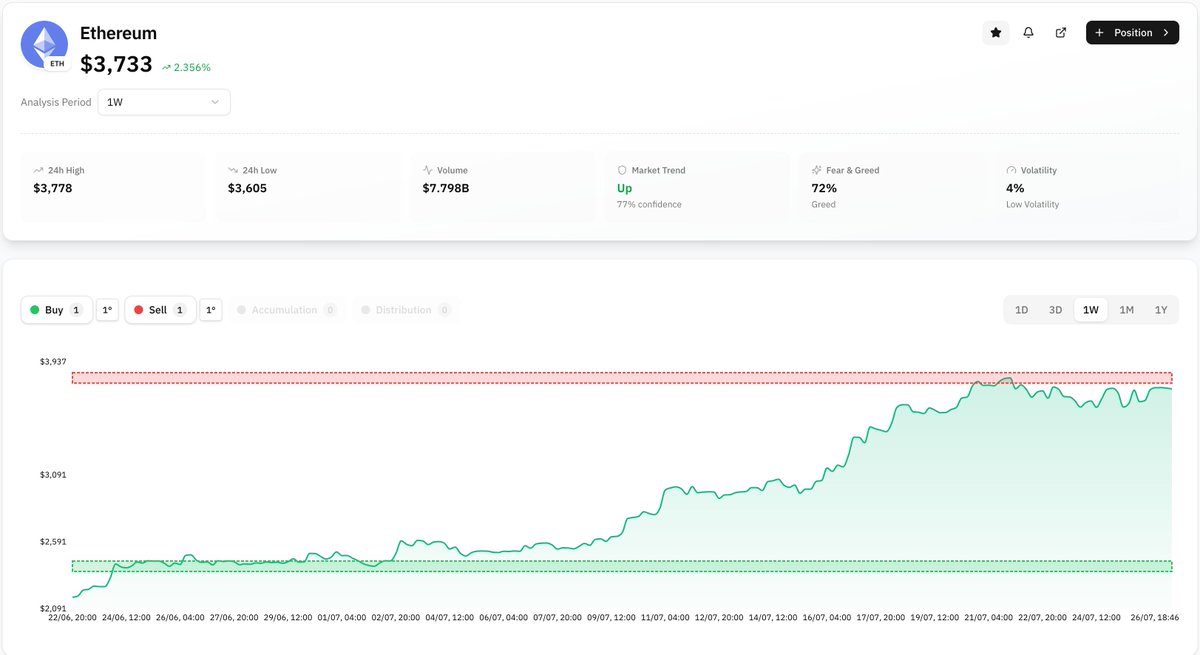1200x655 pixels.
Task: Add a new Position
Action: (1132, 33)
